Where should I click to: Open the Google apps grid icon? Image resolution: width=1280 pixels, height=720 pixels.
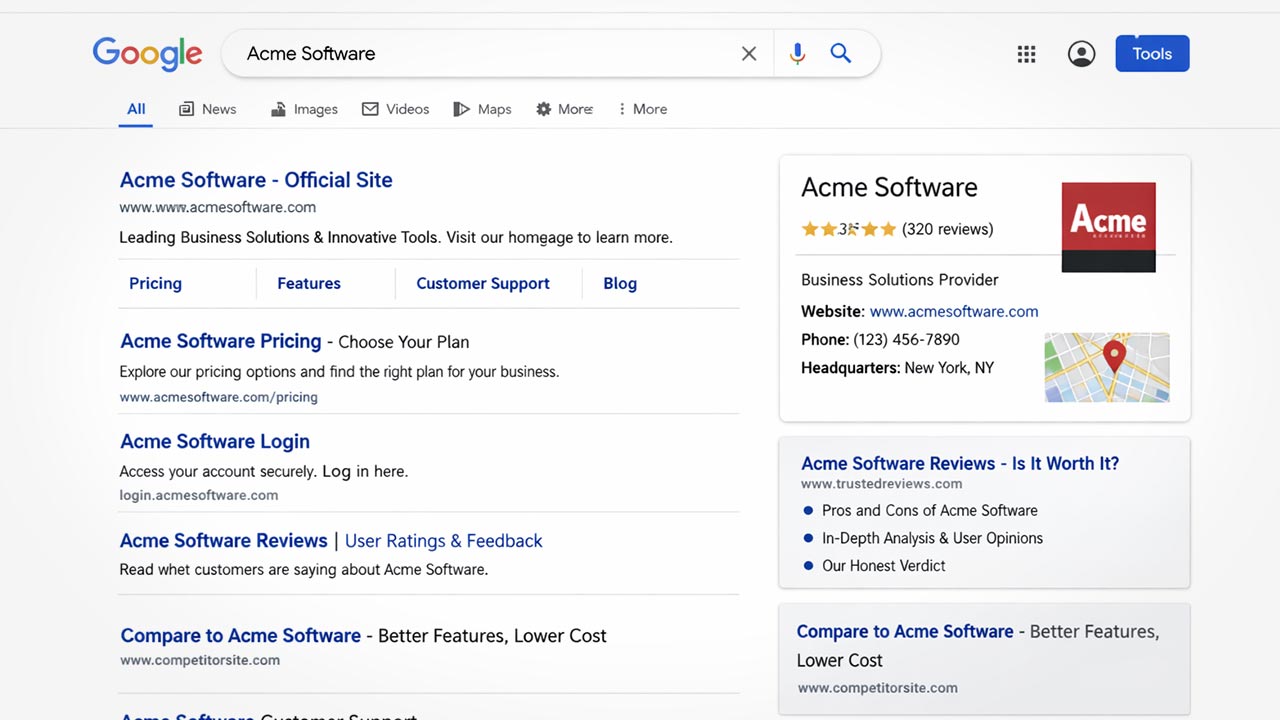[1026, 54]
